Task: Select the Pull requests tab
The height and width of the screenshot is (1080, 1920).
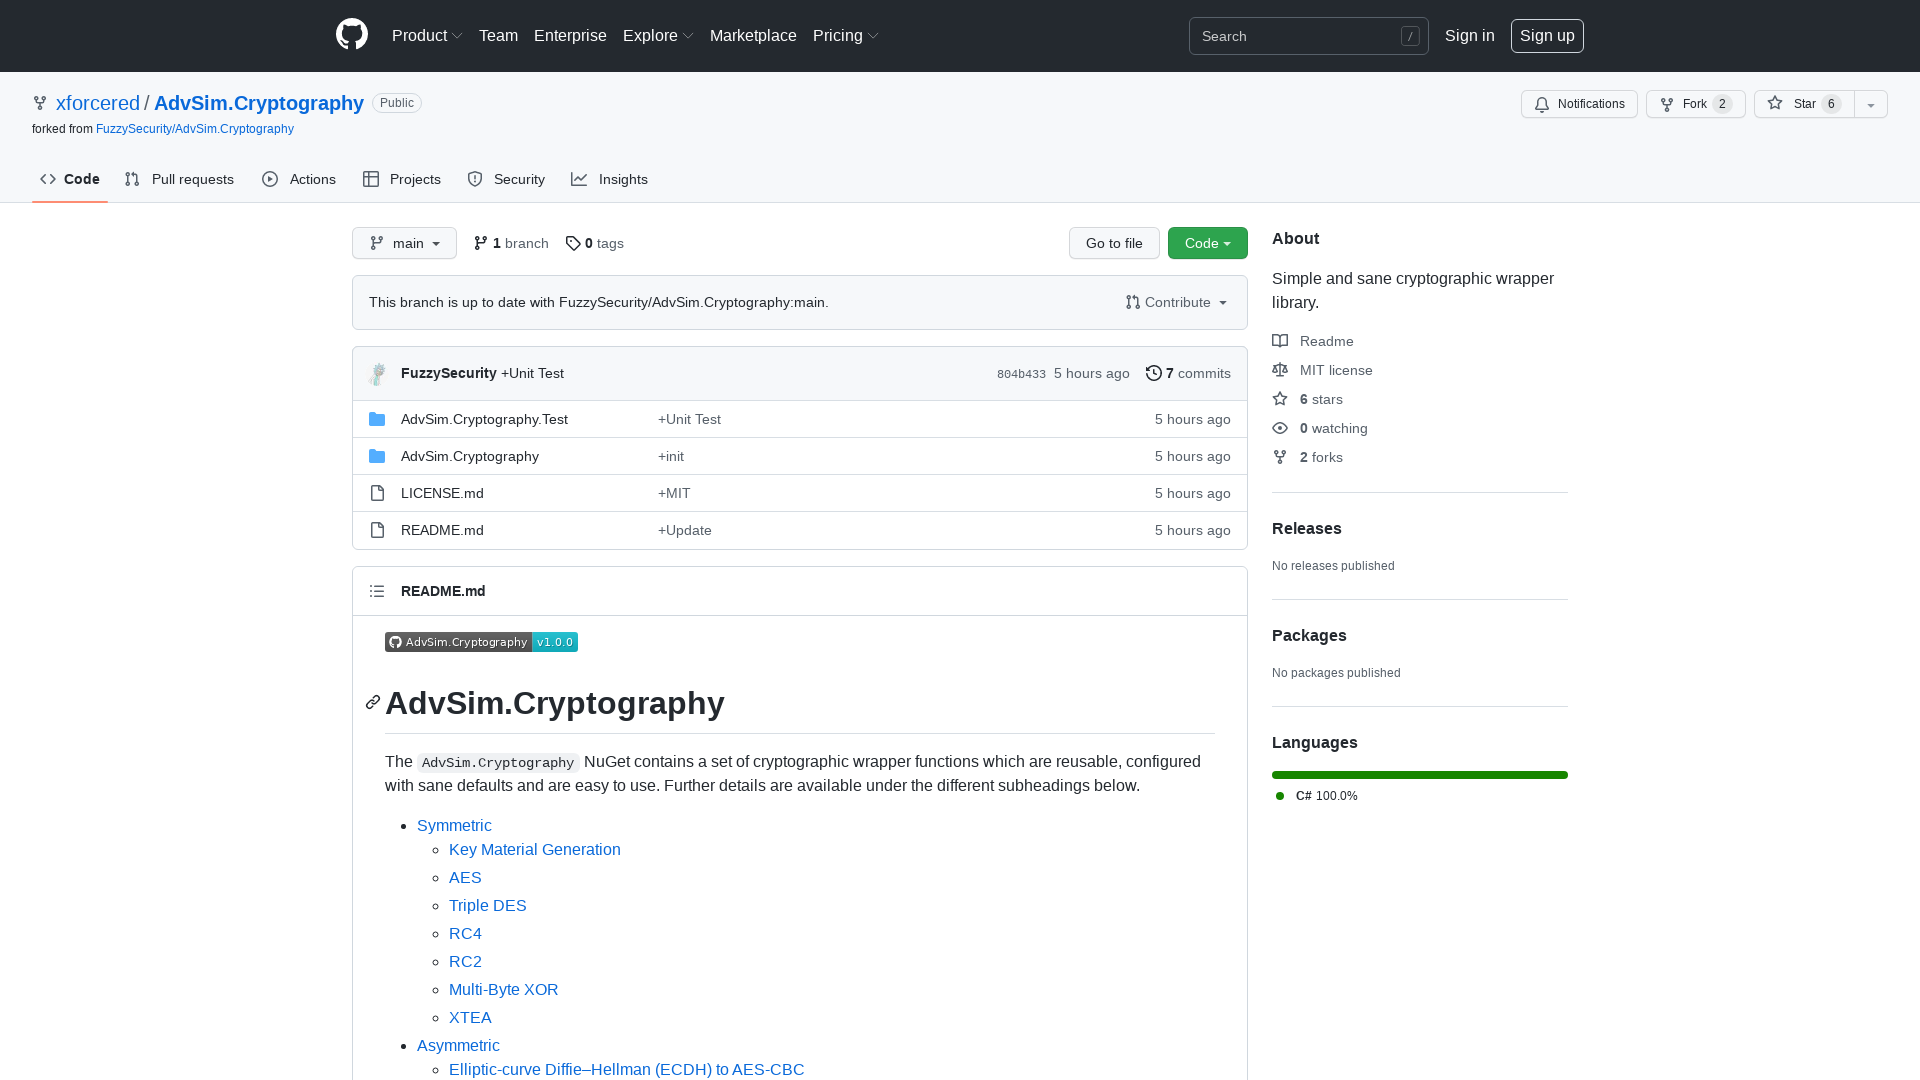Action: (x=179, y=179)
